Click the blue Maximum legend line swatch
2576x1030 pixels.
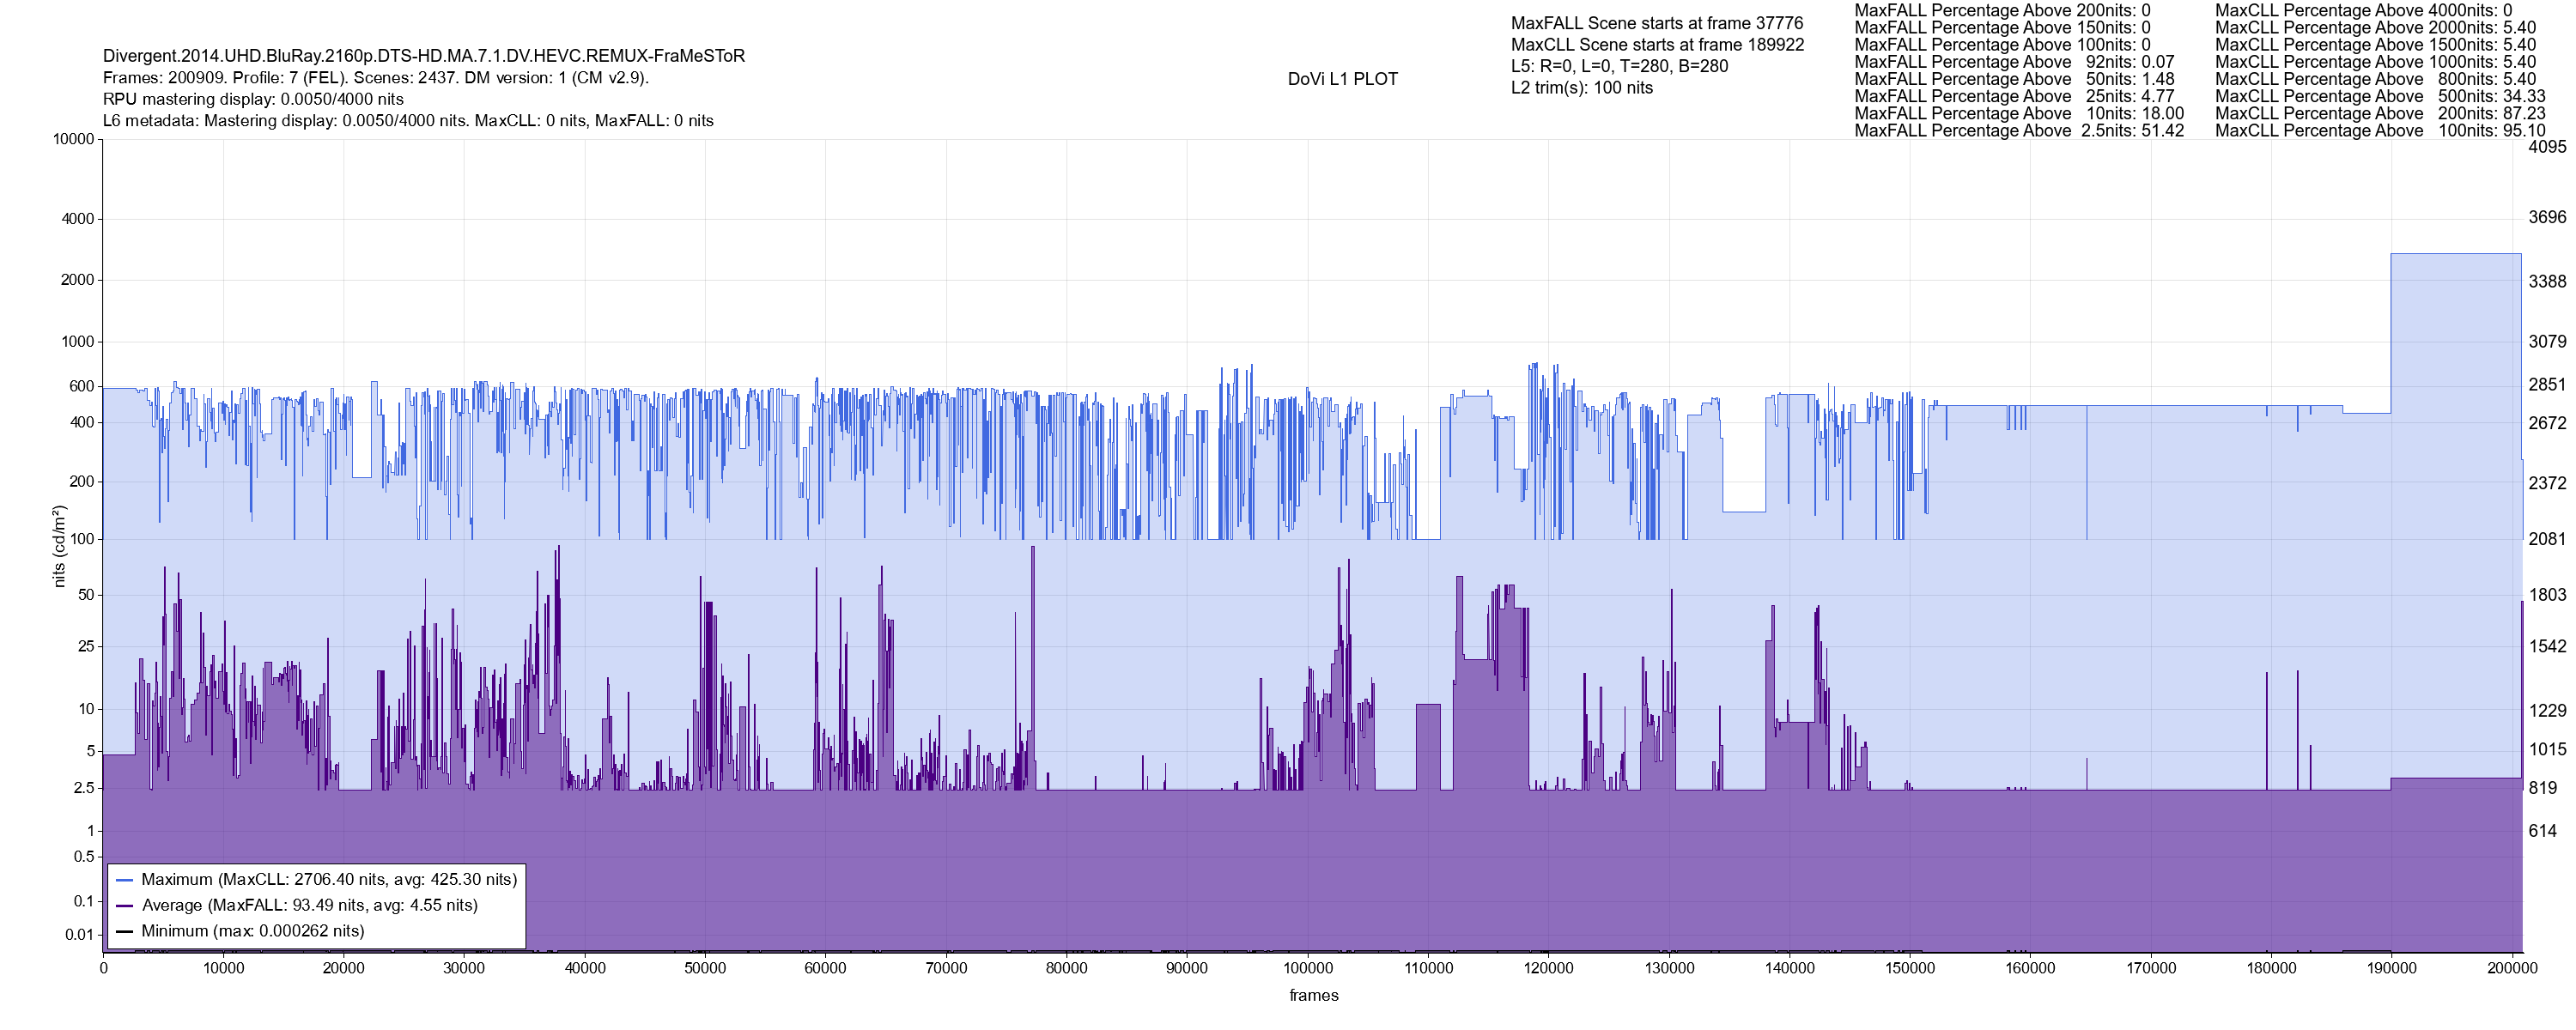coord(124,880)
